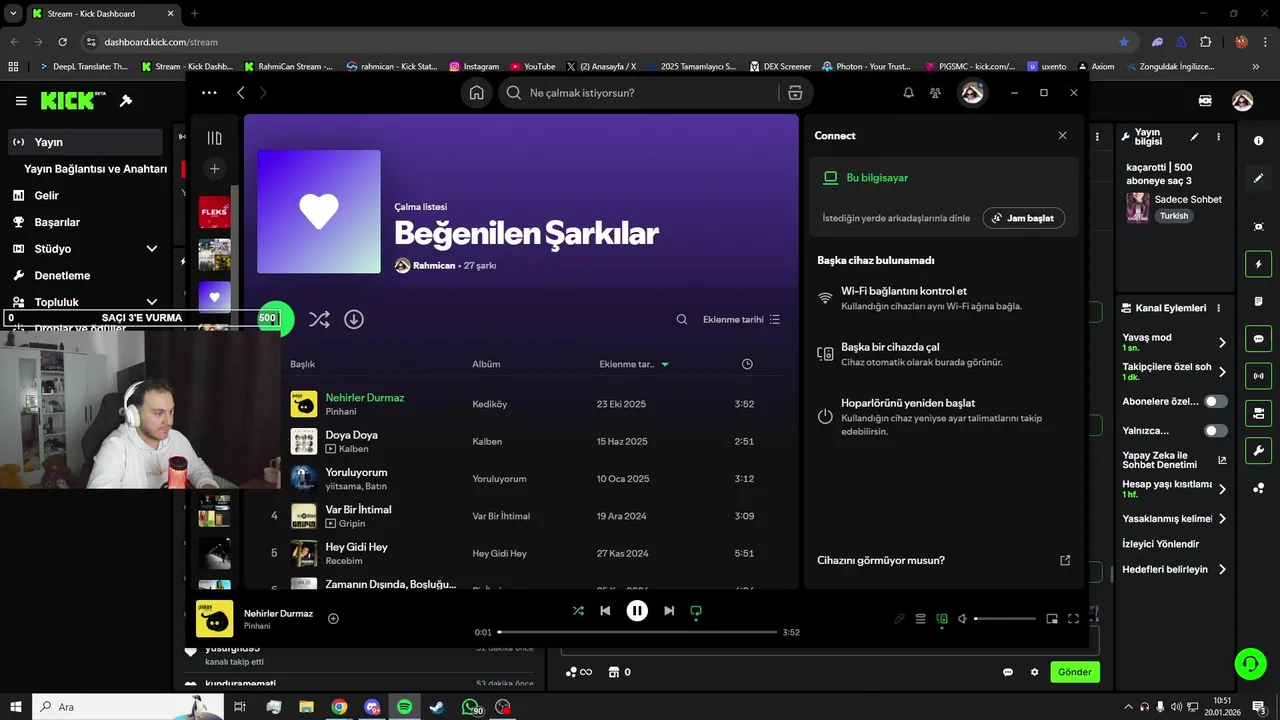Skip to previous track
This screenshot has width=1280, height=720.
605,610
